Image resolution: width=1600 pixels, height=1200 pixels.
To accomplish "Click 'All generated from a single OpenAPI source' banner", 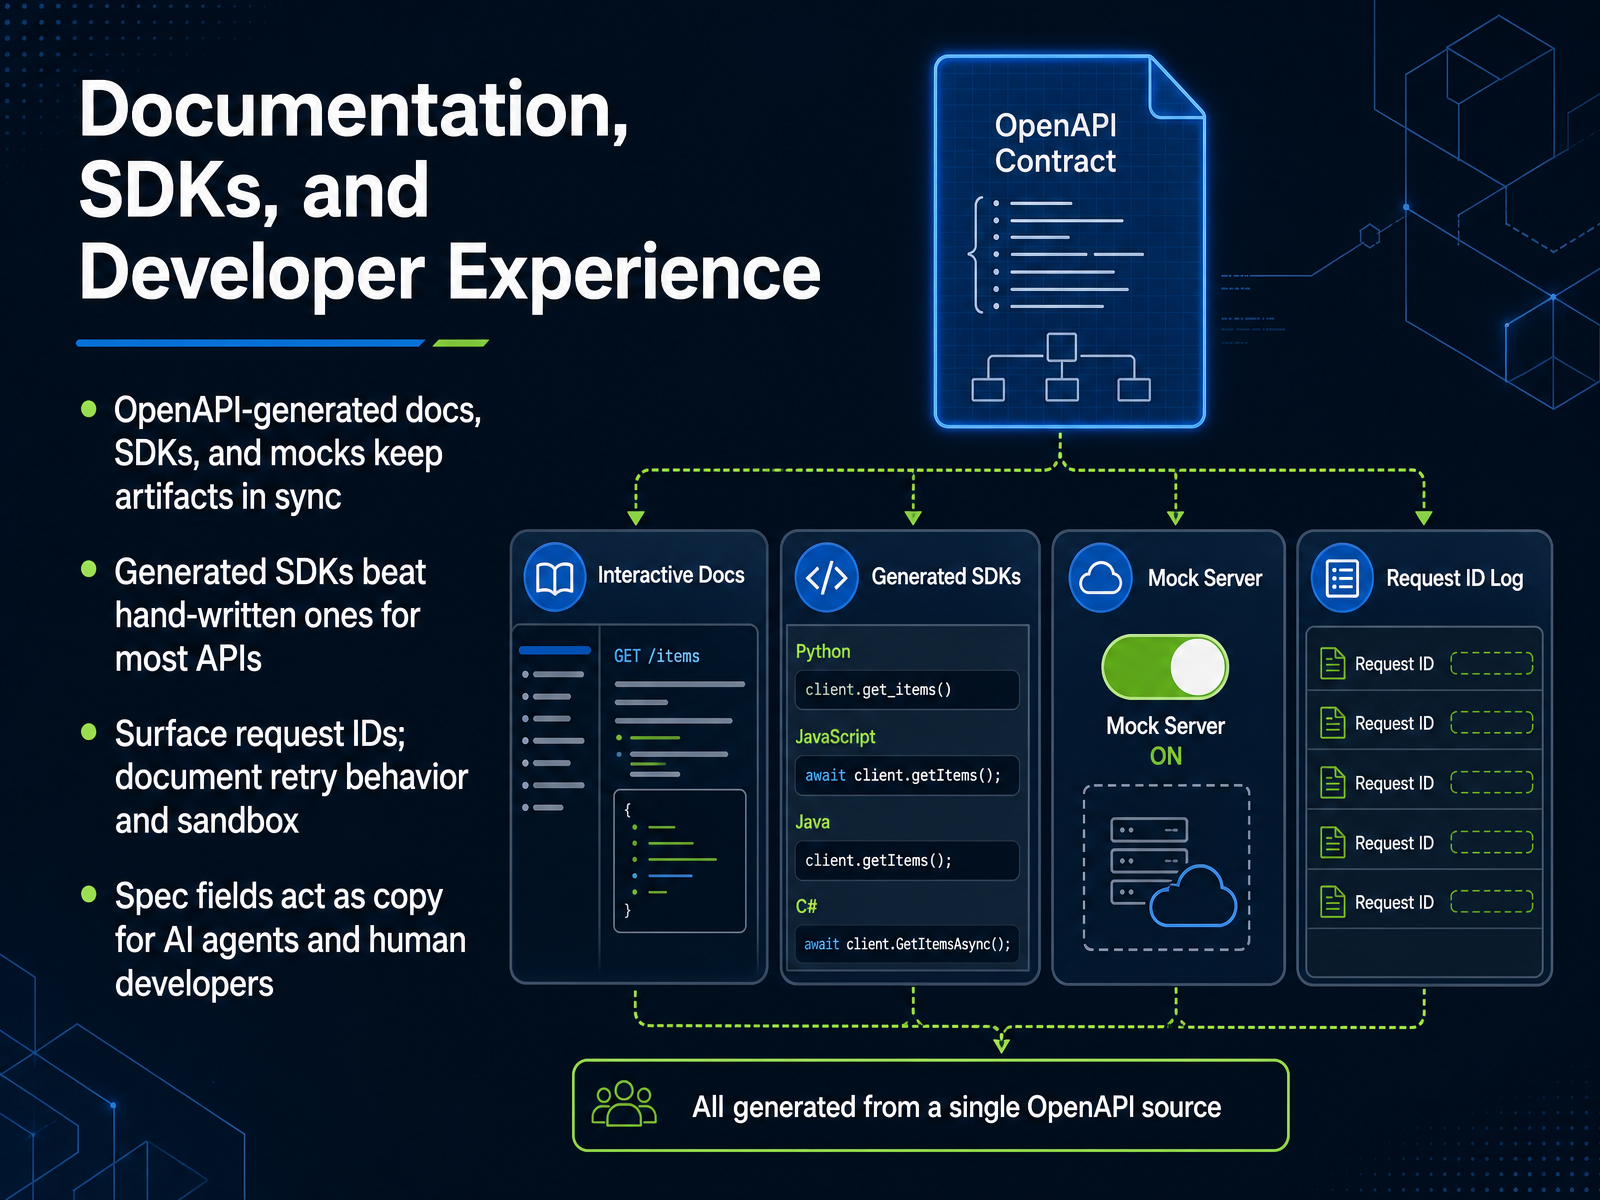I will (x=930, y=1106).
